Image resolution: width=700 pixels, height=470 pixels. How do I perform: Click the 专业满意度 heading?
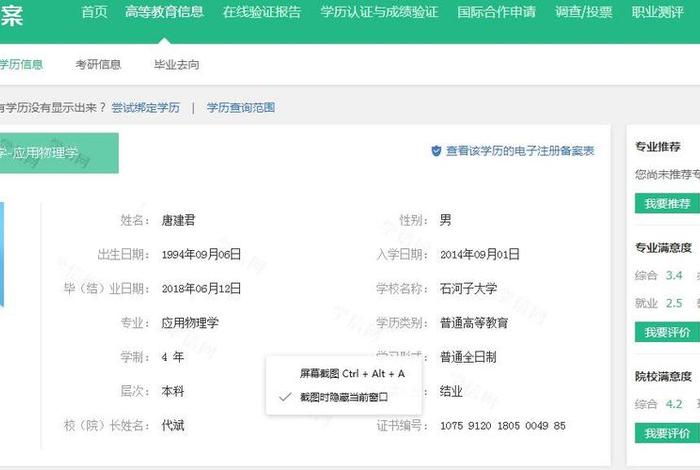click(x=663, y=248)
